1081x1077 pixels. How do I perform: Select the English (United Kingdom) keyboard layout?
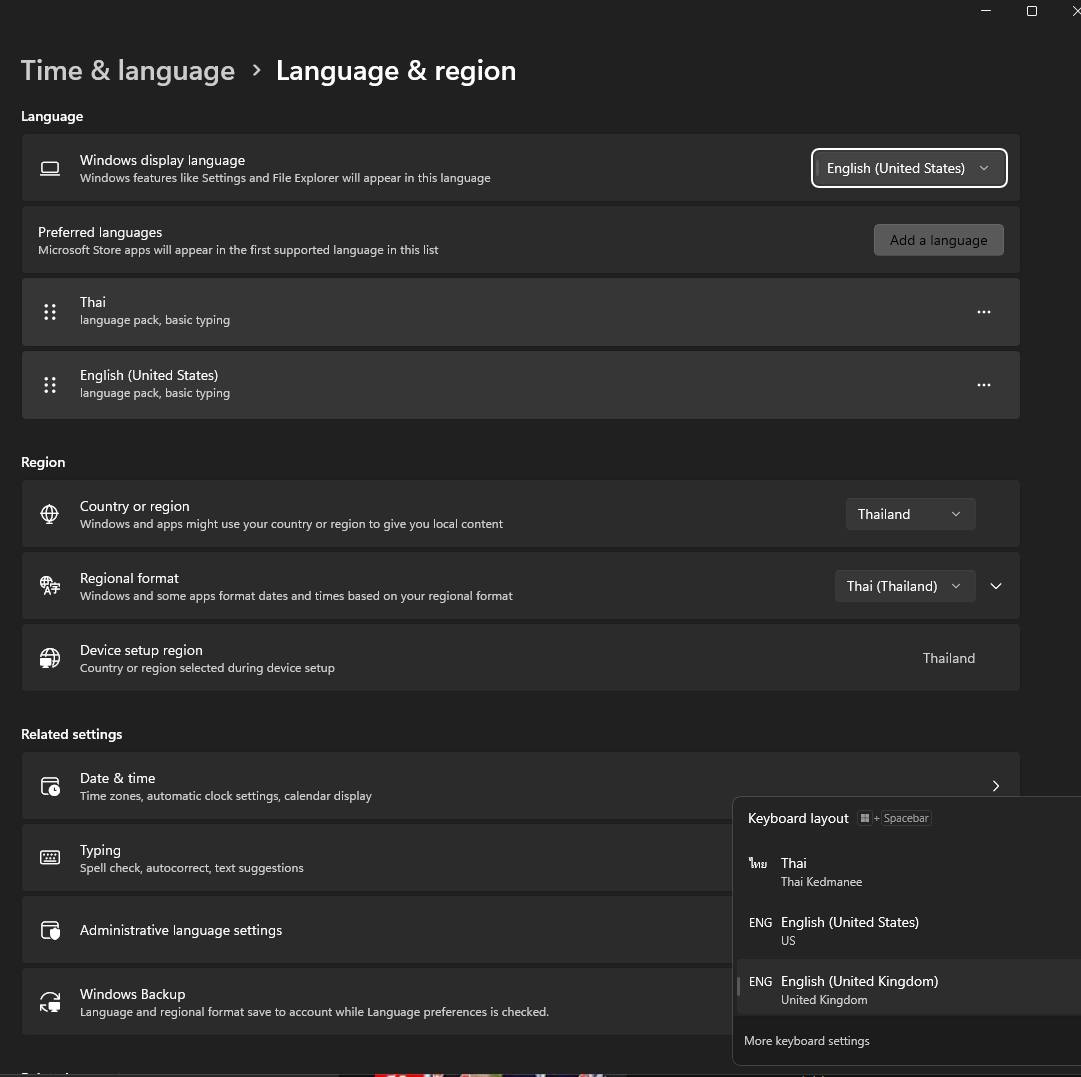pos(909,989)
